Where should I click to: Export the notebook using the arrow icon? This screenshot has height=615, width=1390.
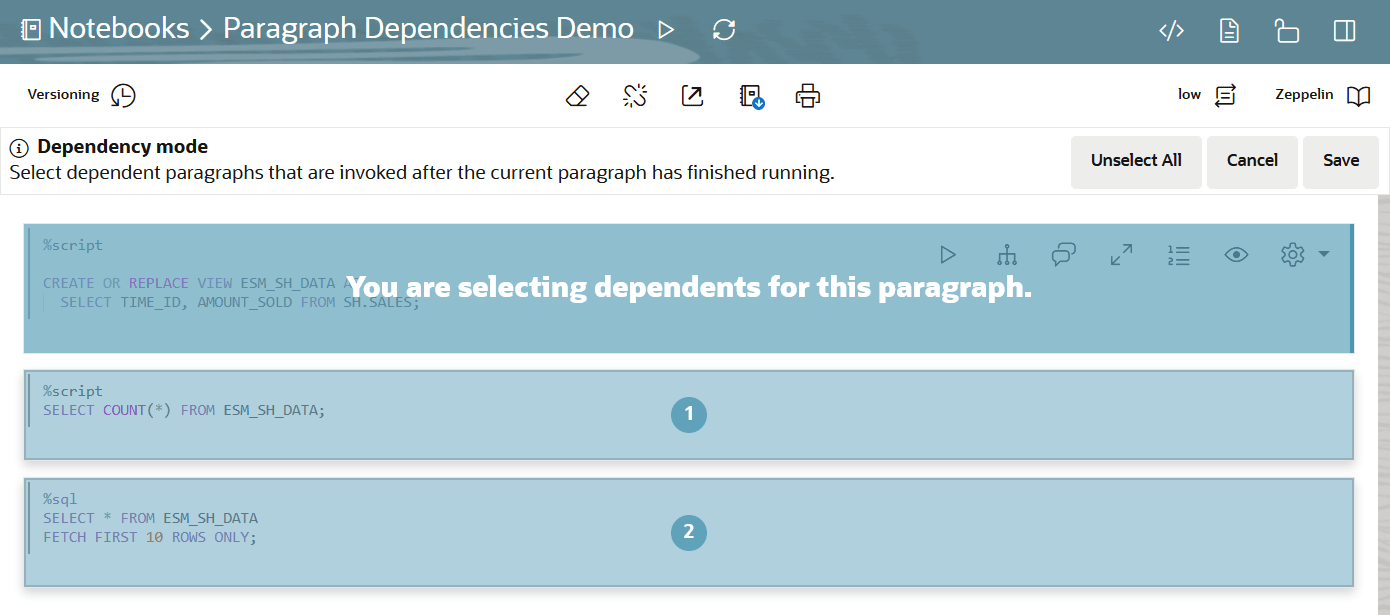[x=692, y=96]
